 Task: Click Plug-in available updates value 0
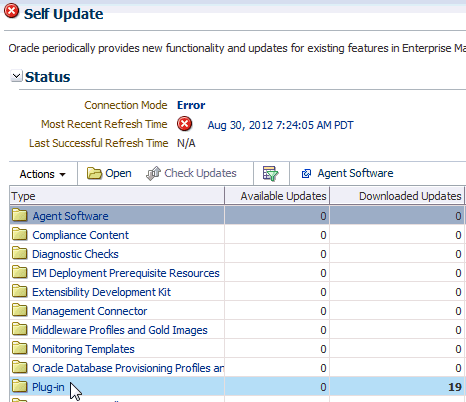click(323, 387)
